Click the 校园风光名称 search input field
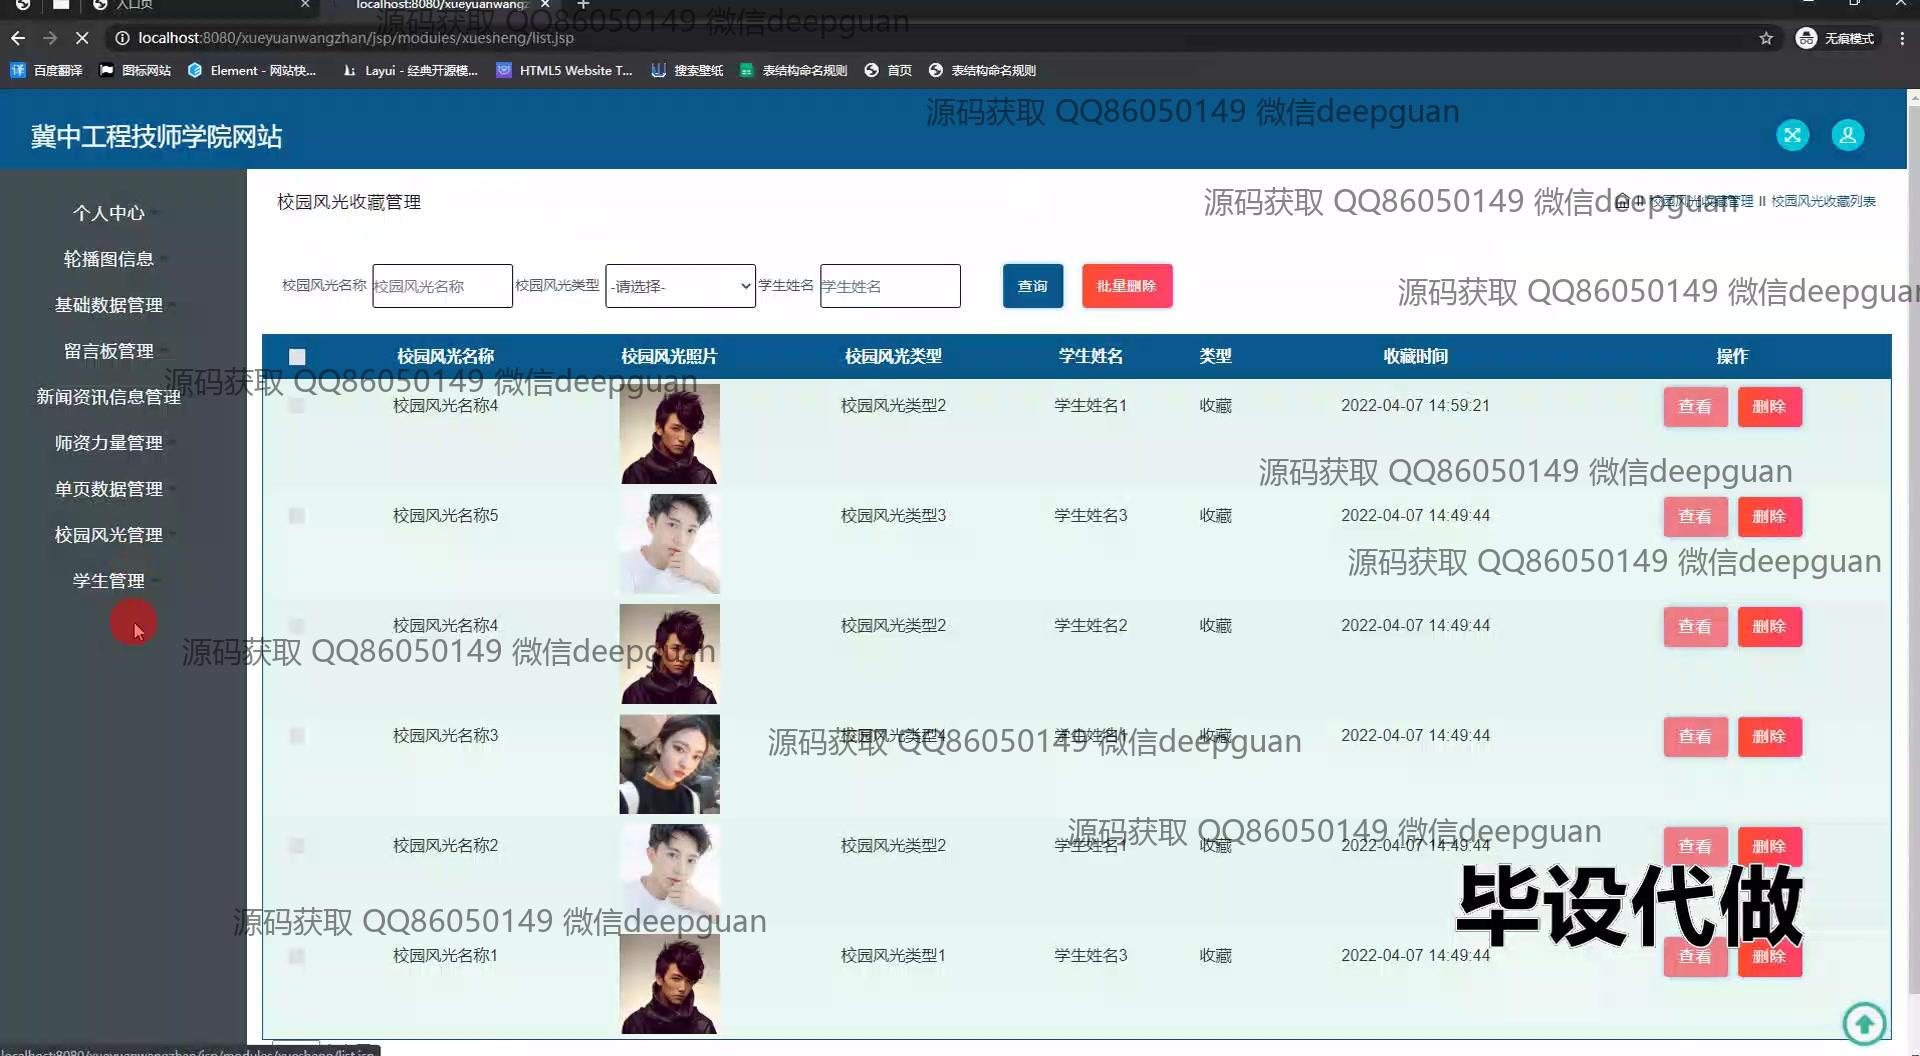 tap(442, 286)
